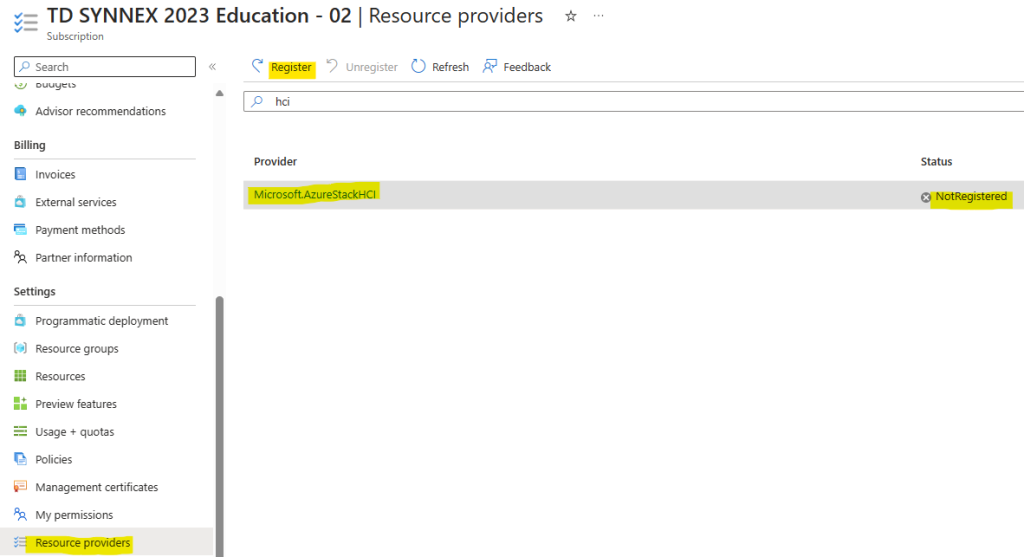Open Advisor recommendations
The image size is (1024, 557).
tap(101, 111)
